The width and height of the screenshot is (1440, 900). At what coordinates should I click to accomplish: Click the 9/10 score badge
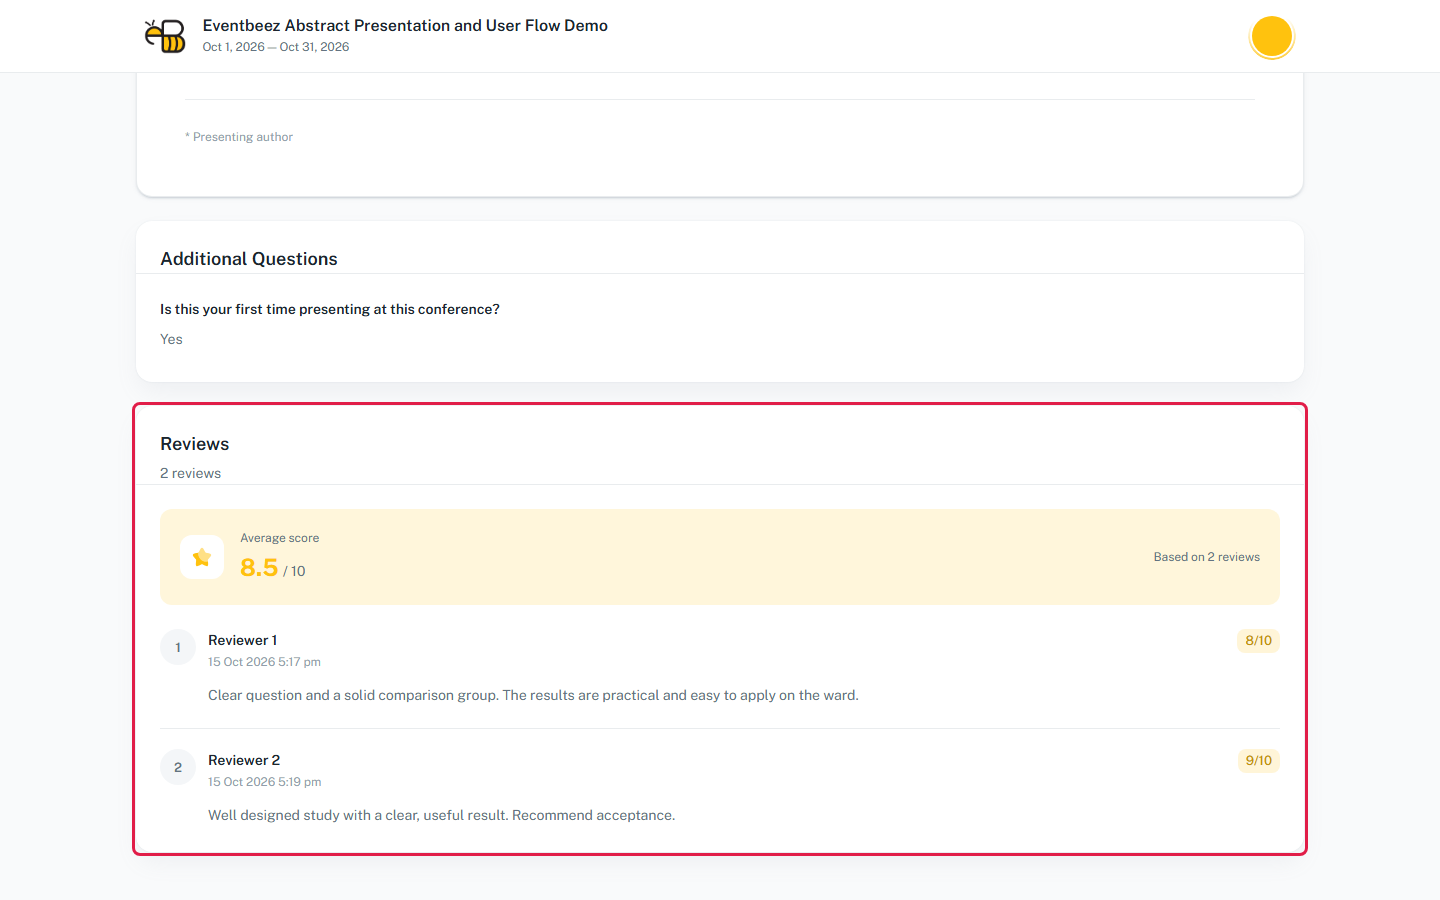(x=1258, y=761)
